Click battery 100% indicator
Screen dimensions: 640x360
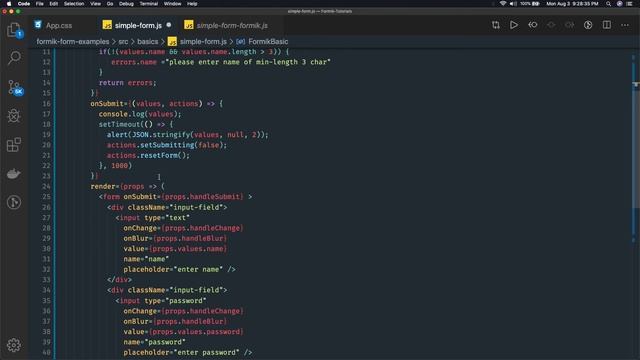pyautogui.click(x=530, y=4)
